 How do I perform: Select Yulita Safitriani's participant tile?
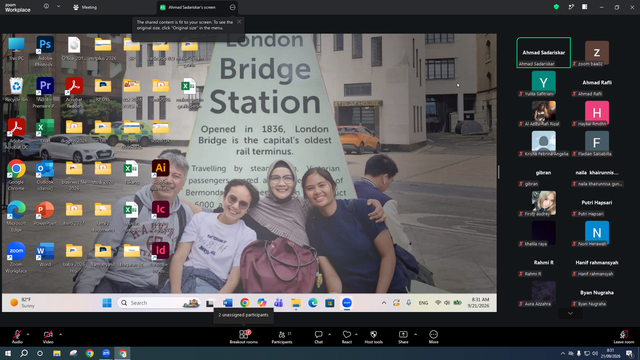(544, 83)
